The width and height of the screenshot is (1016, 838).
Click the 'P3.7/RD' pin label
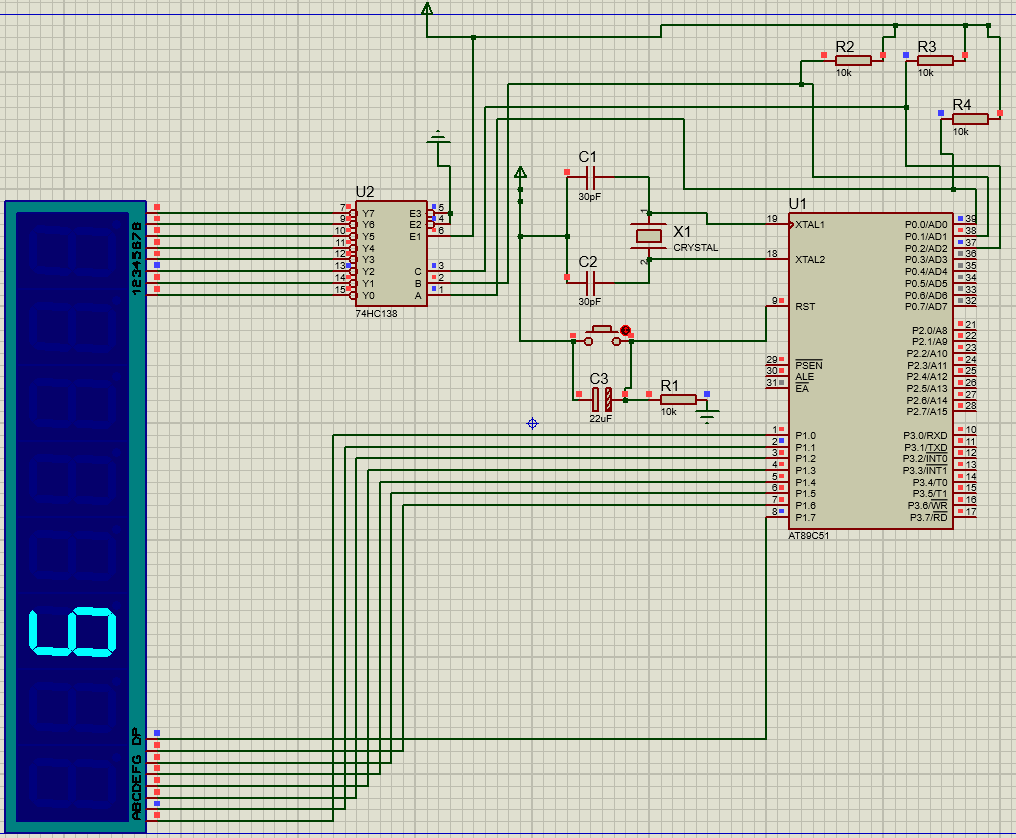(x=929, y=518)
